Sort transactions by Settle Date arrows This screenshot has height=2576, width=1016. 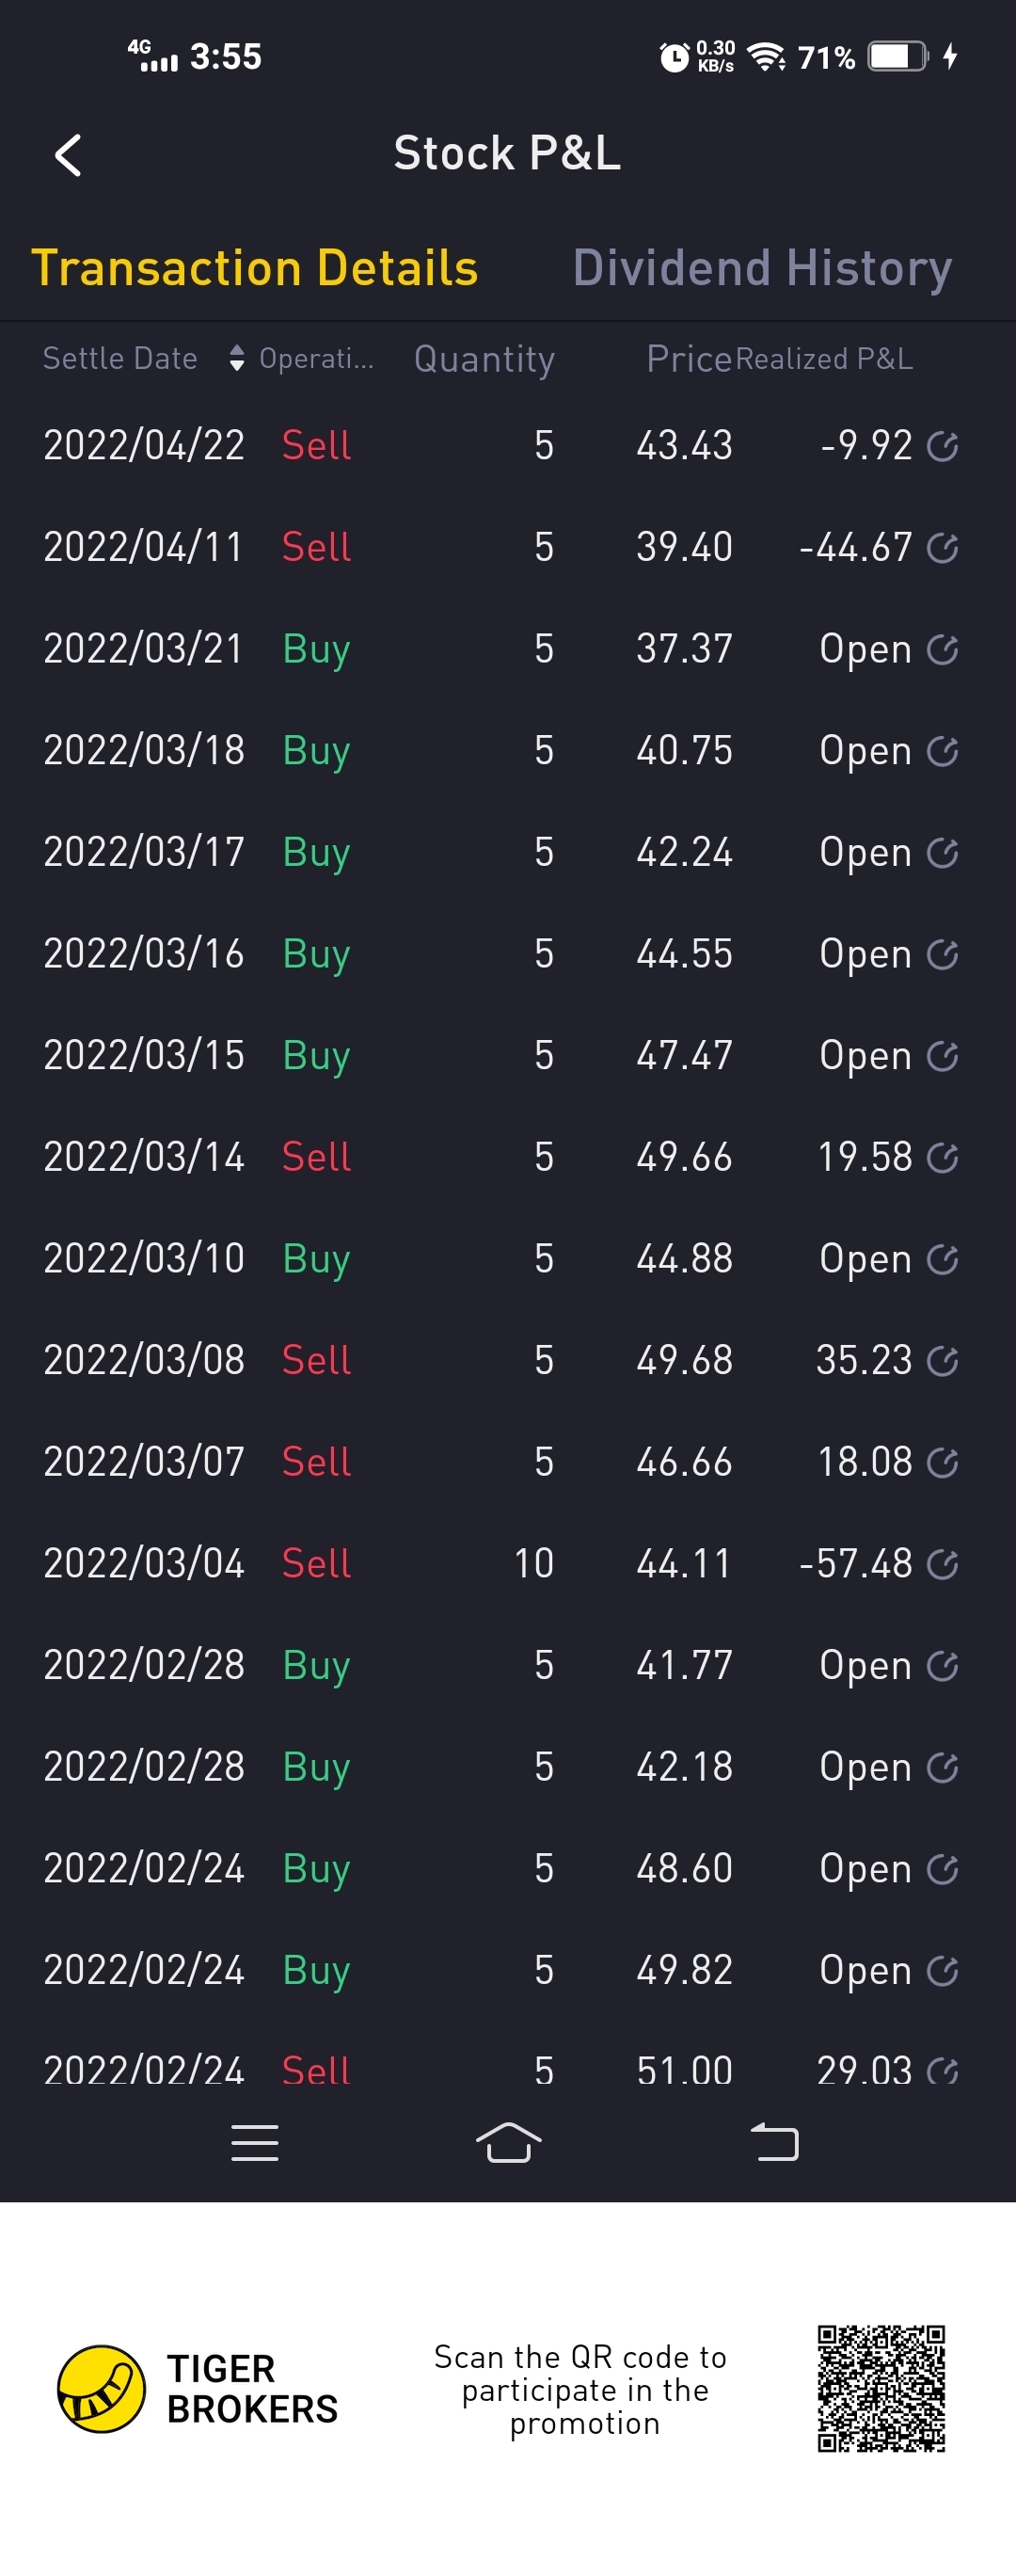[x=236, y=358]
